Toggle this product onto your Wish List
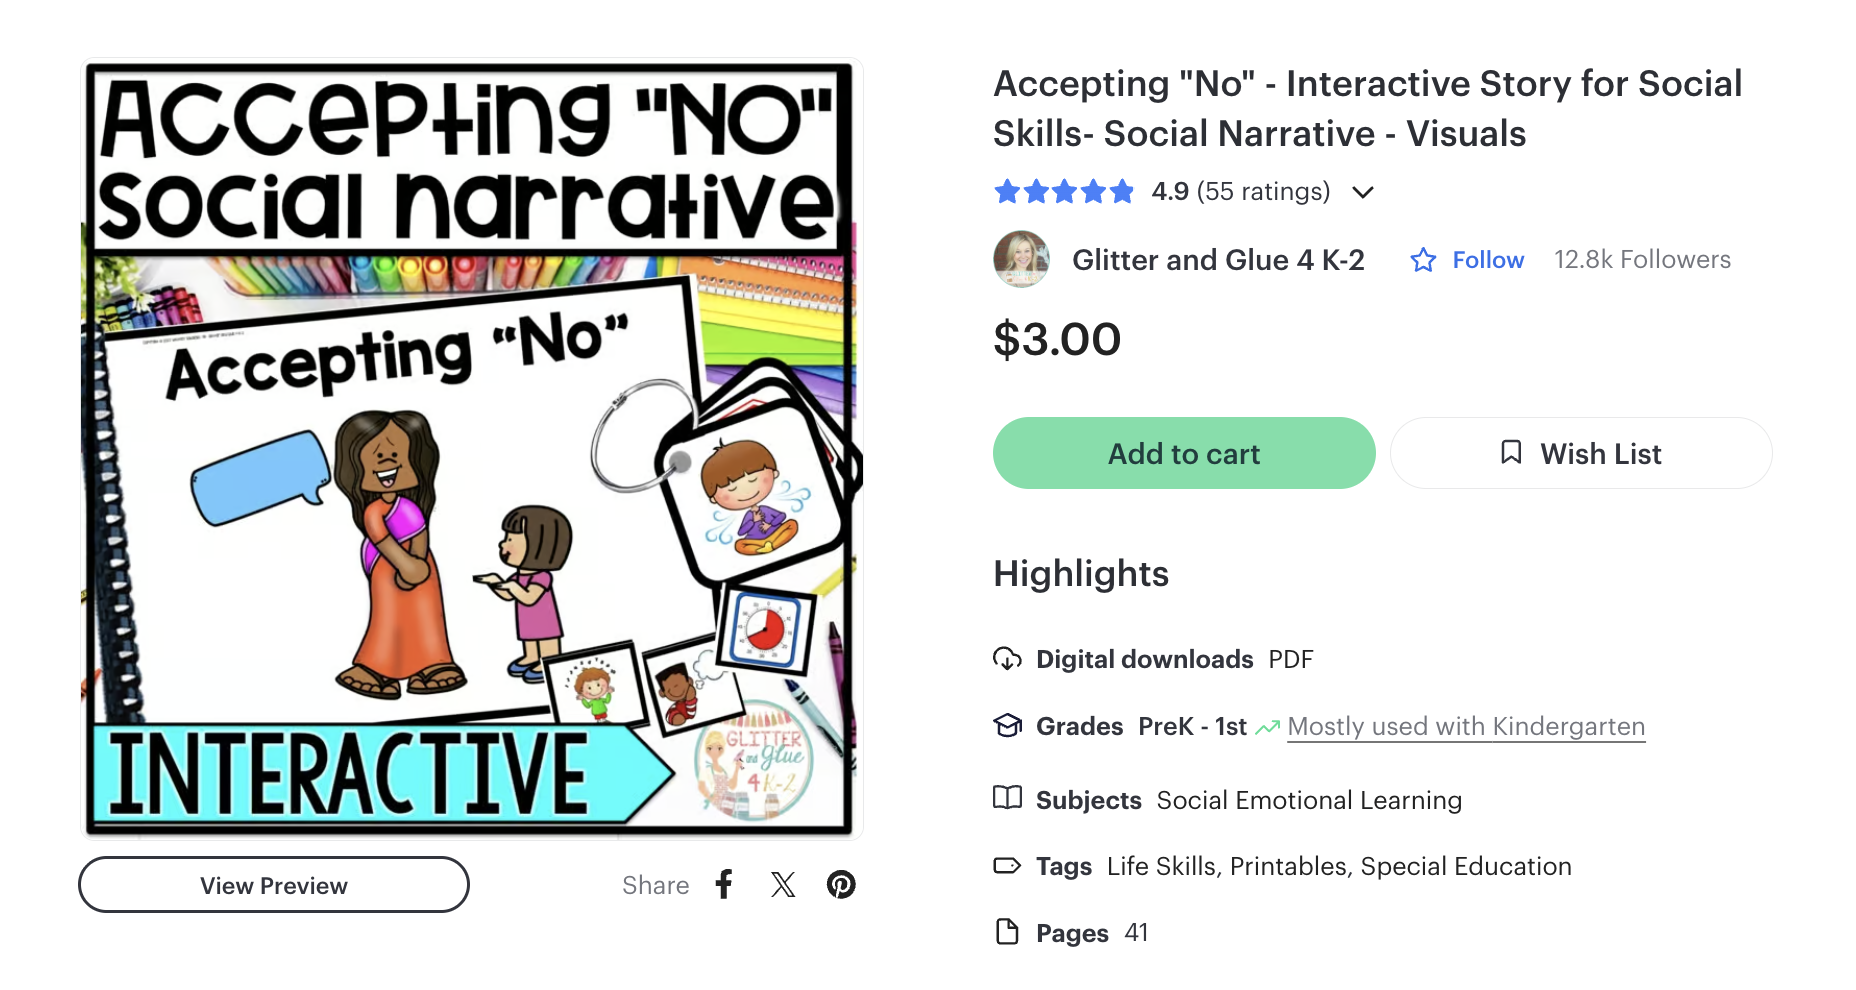The width and height of the screenshot is (1856, 990). pos(1581,453)
